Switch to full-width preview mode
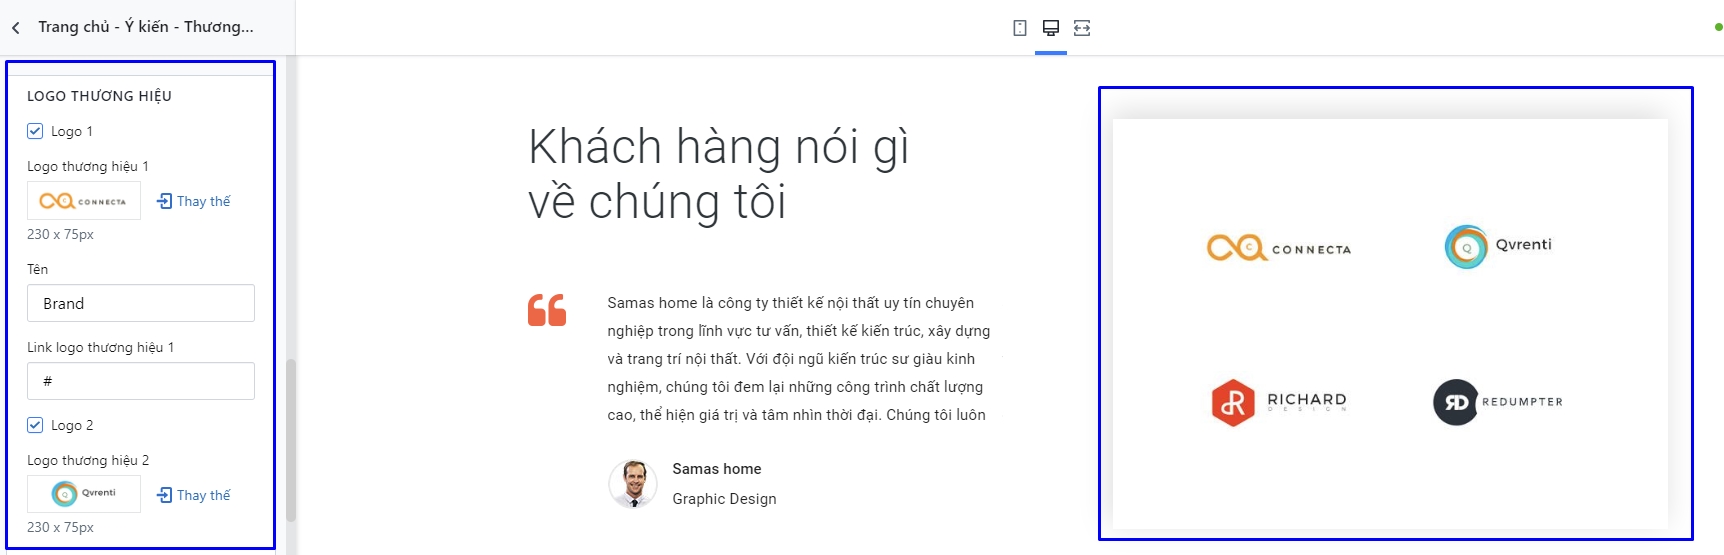The image size is (1724, 555). pyautogui.click(x=1082, y=28)
